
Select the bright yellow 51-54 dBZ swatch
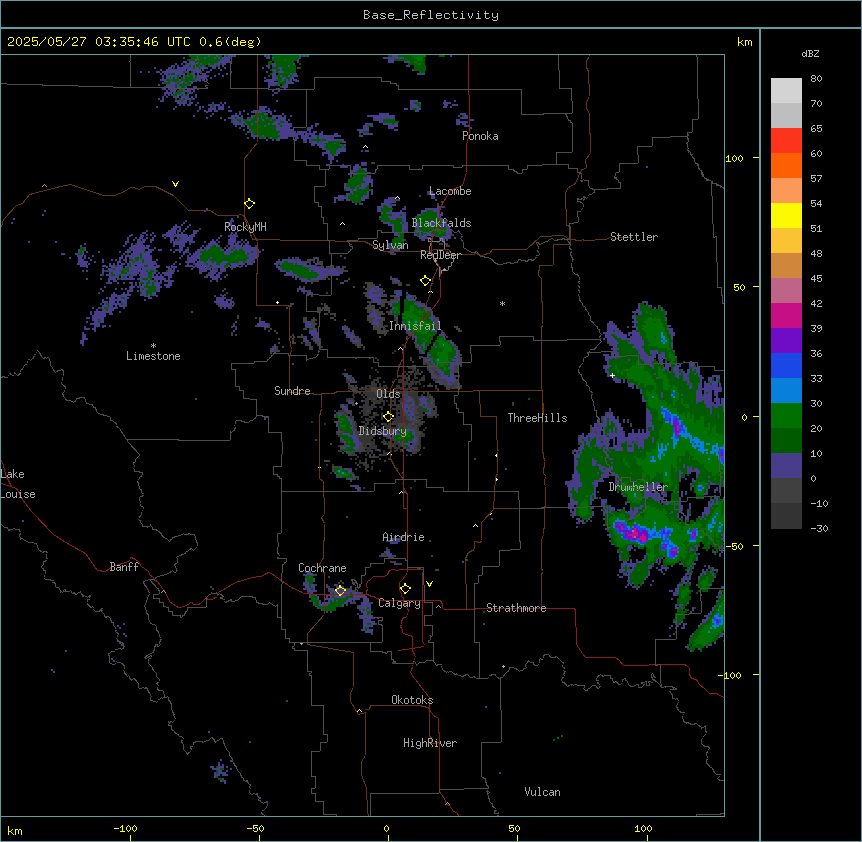pyautogui.click(x=786, y=215)
